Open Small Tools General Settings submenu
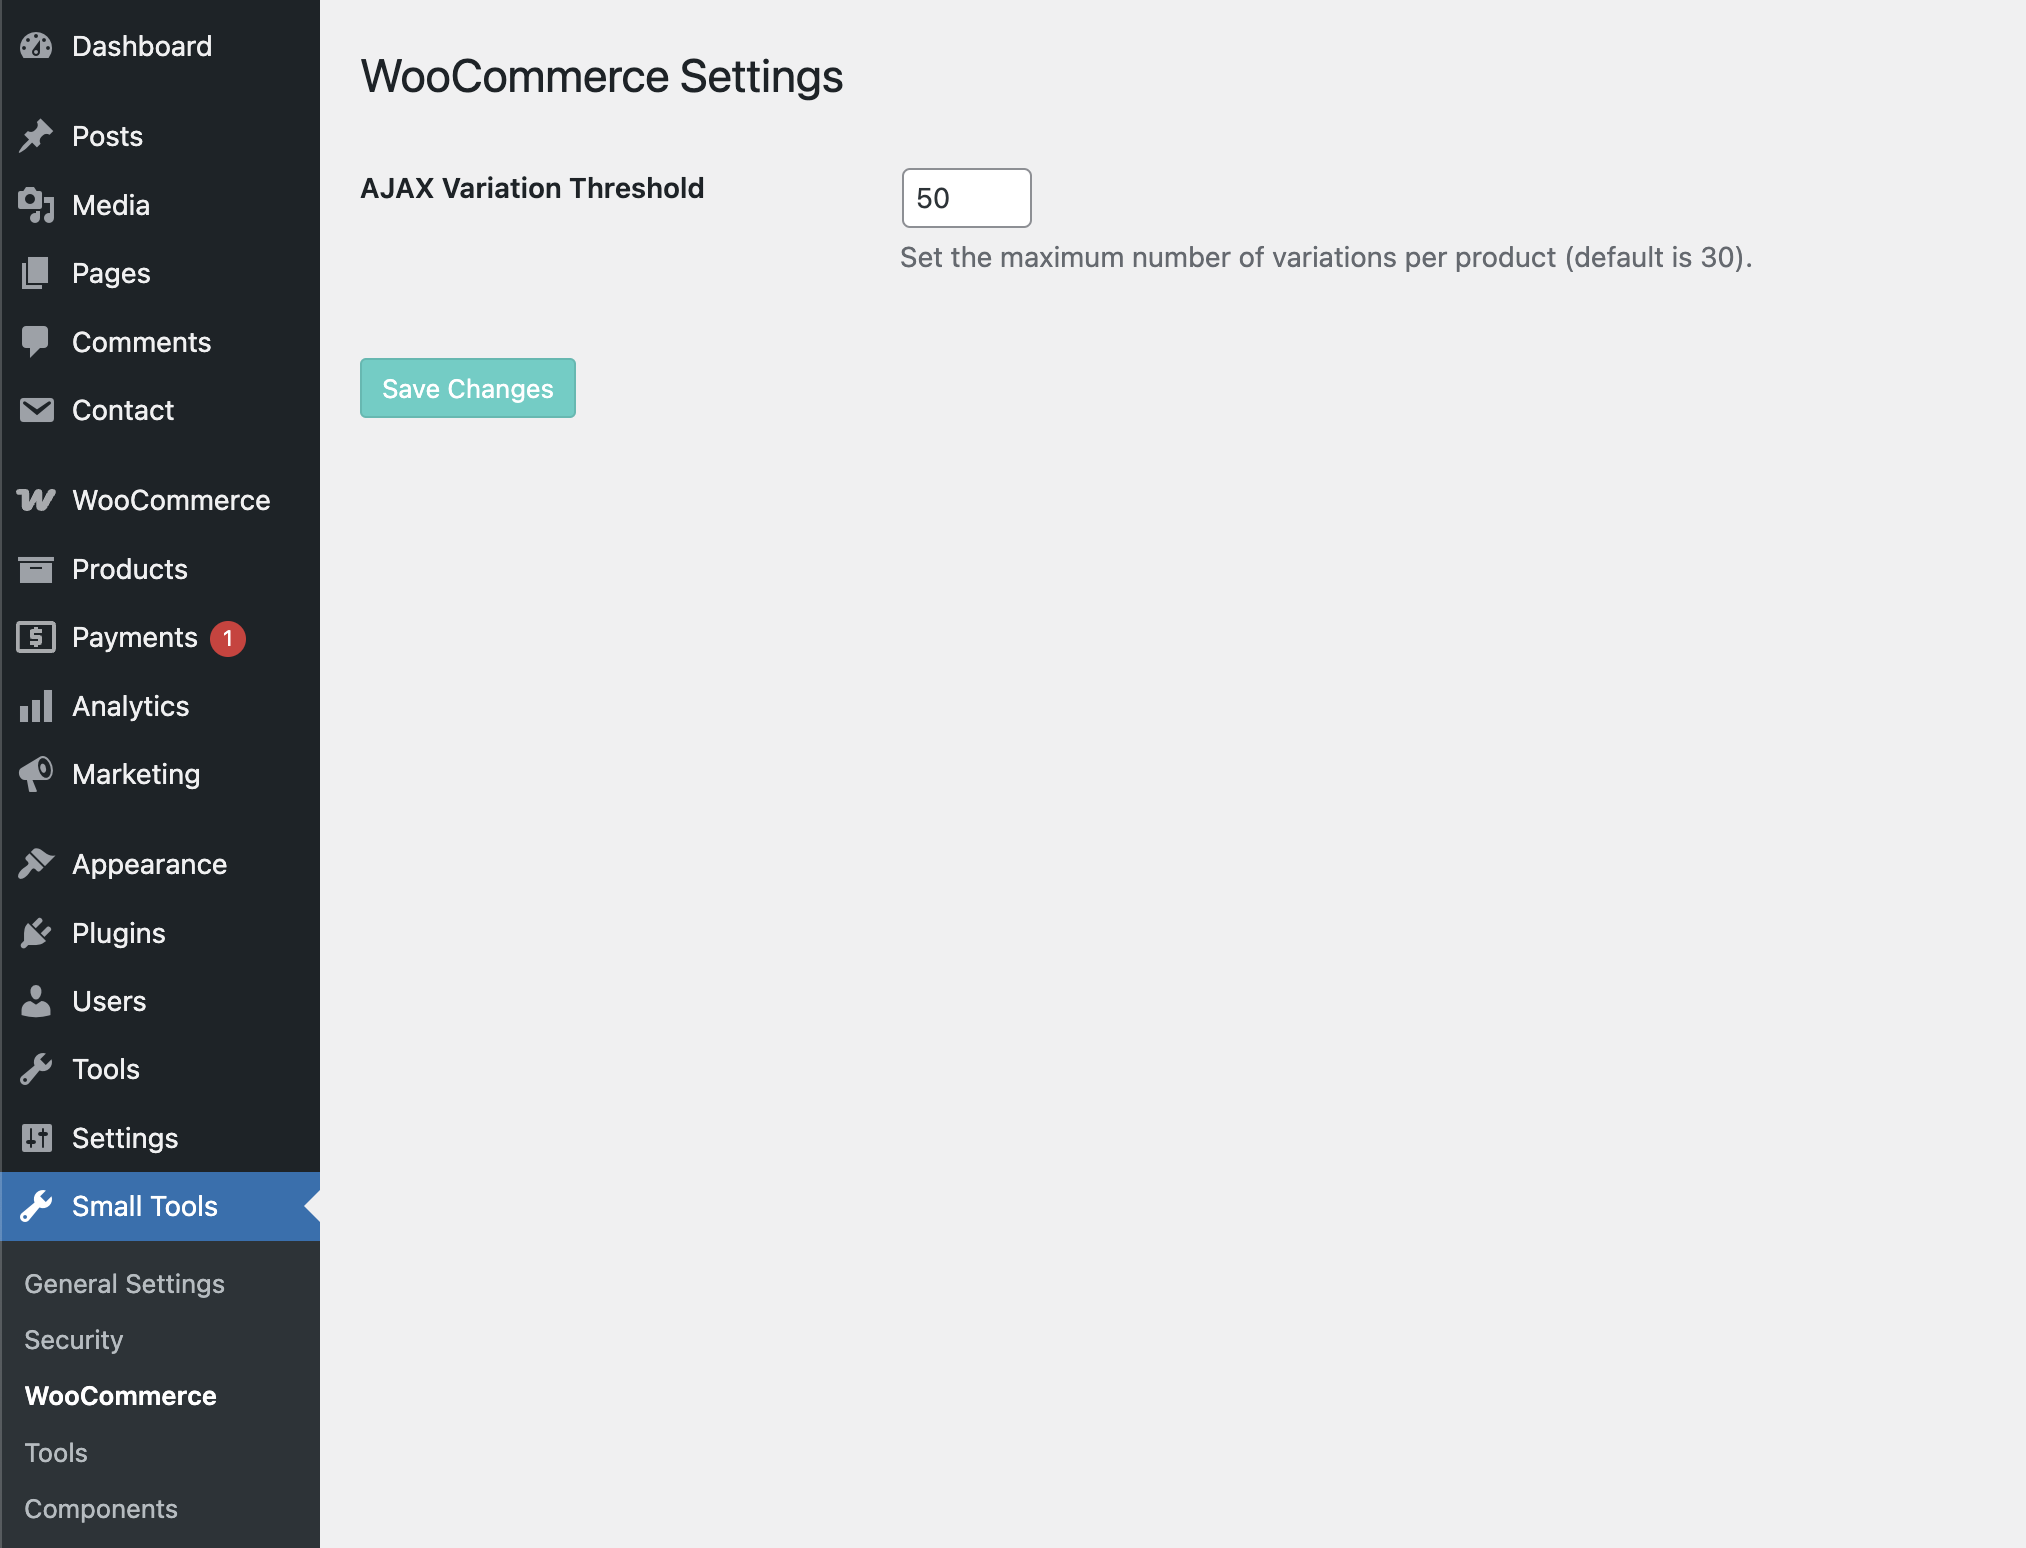2026x1548 pixels. 124,1284
